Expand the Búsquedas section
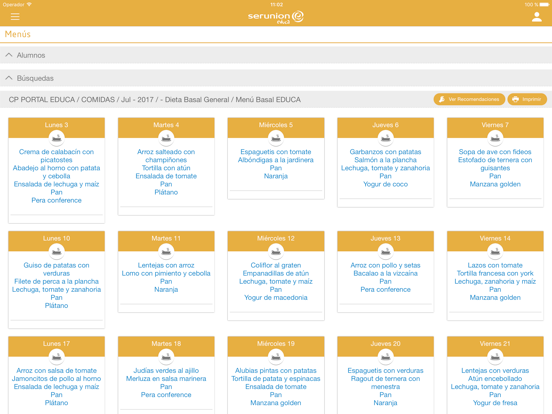This screenshot has height=414, width=552. pos(276,78)
